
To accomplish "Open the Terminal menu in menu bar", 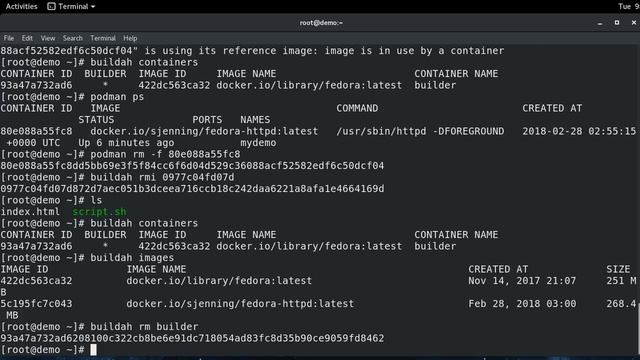I will pos(103,38).
